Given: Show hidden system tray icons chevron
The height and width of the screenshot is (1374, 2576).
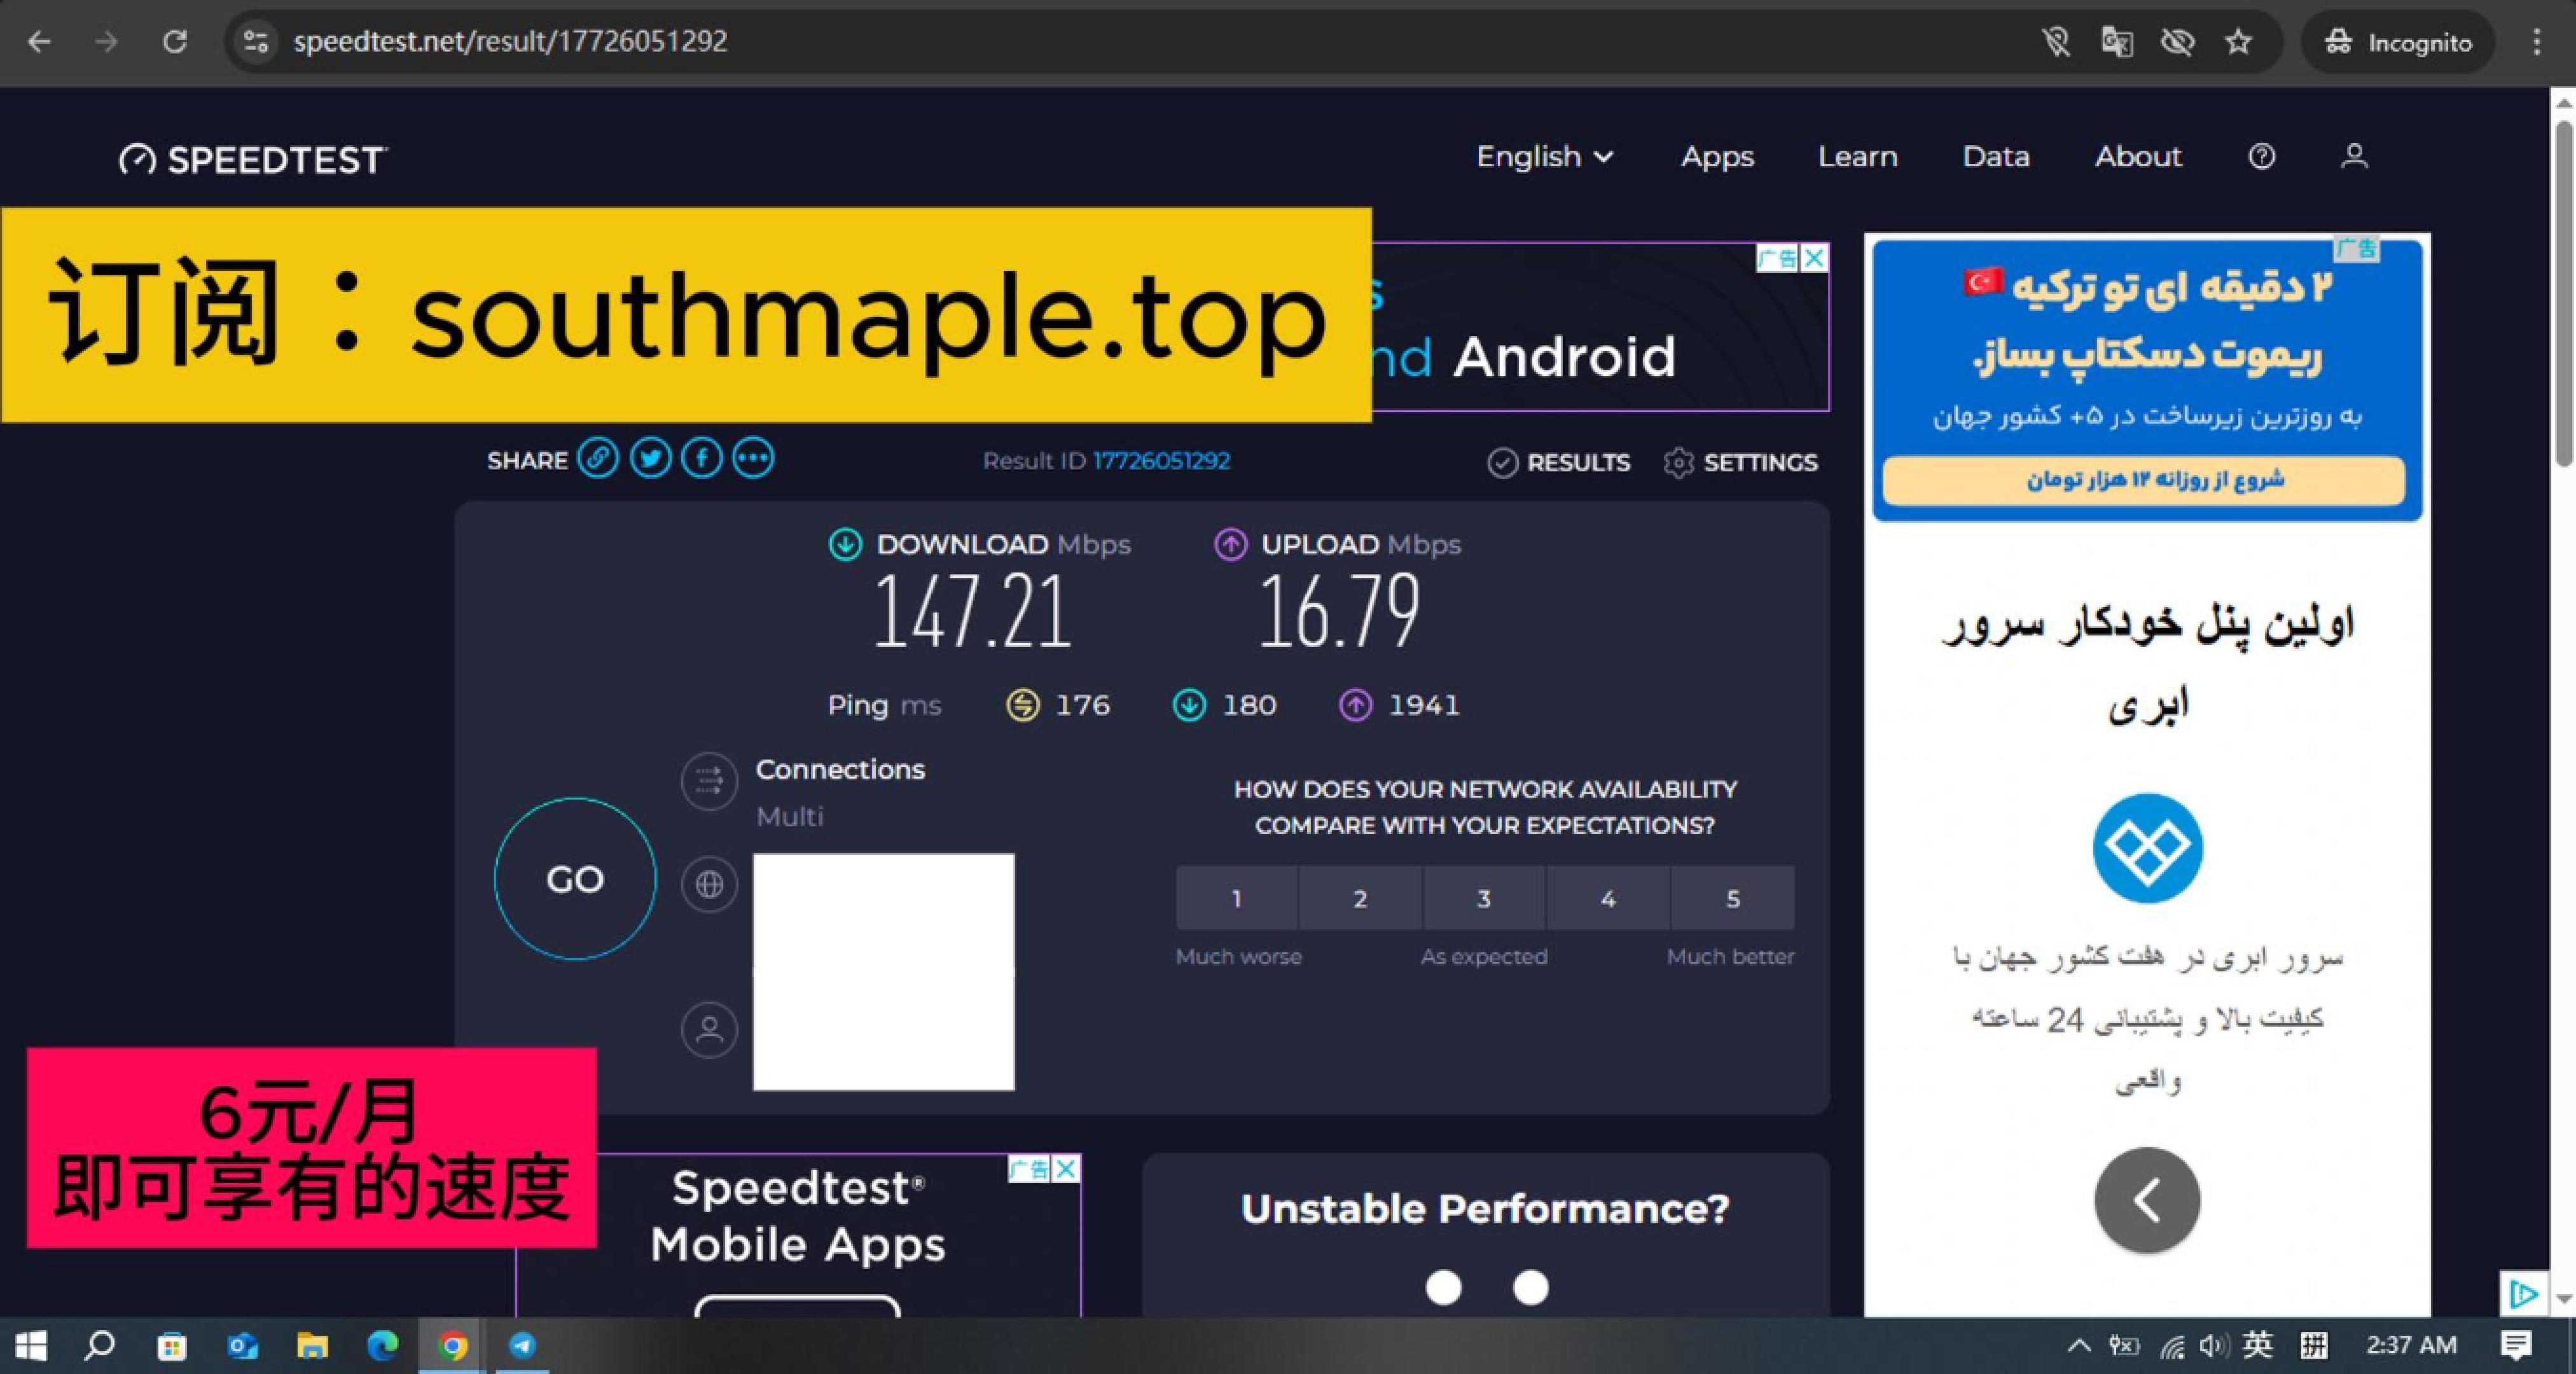Looking at the screenshot, I should tap(2079, 1346).
